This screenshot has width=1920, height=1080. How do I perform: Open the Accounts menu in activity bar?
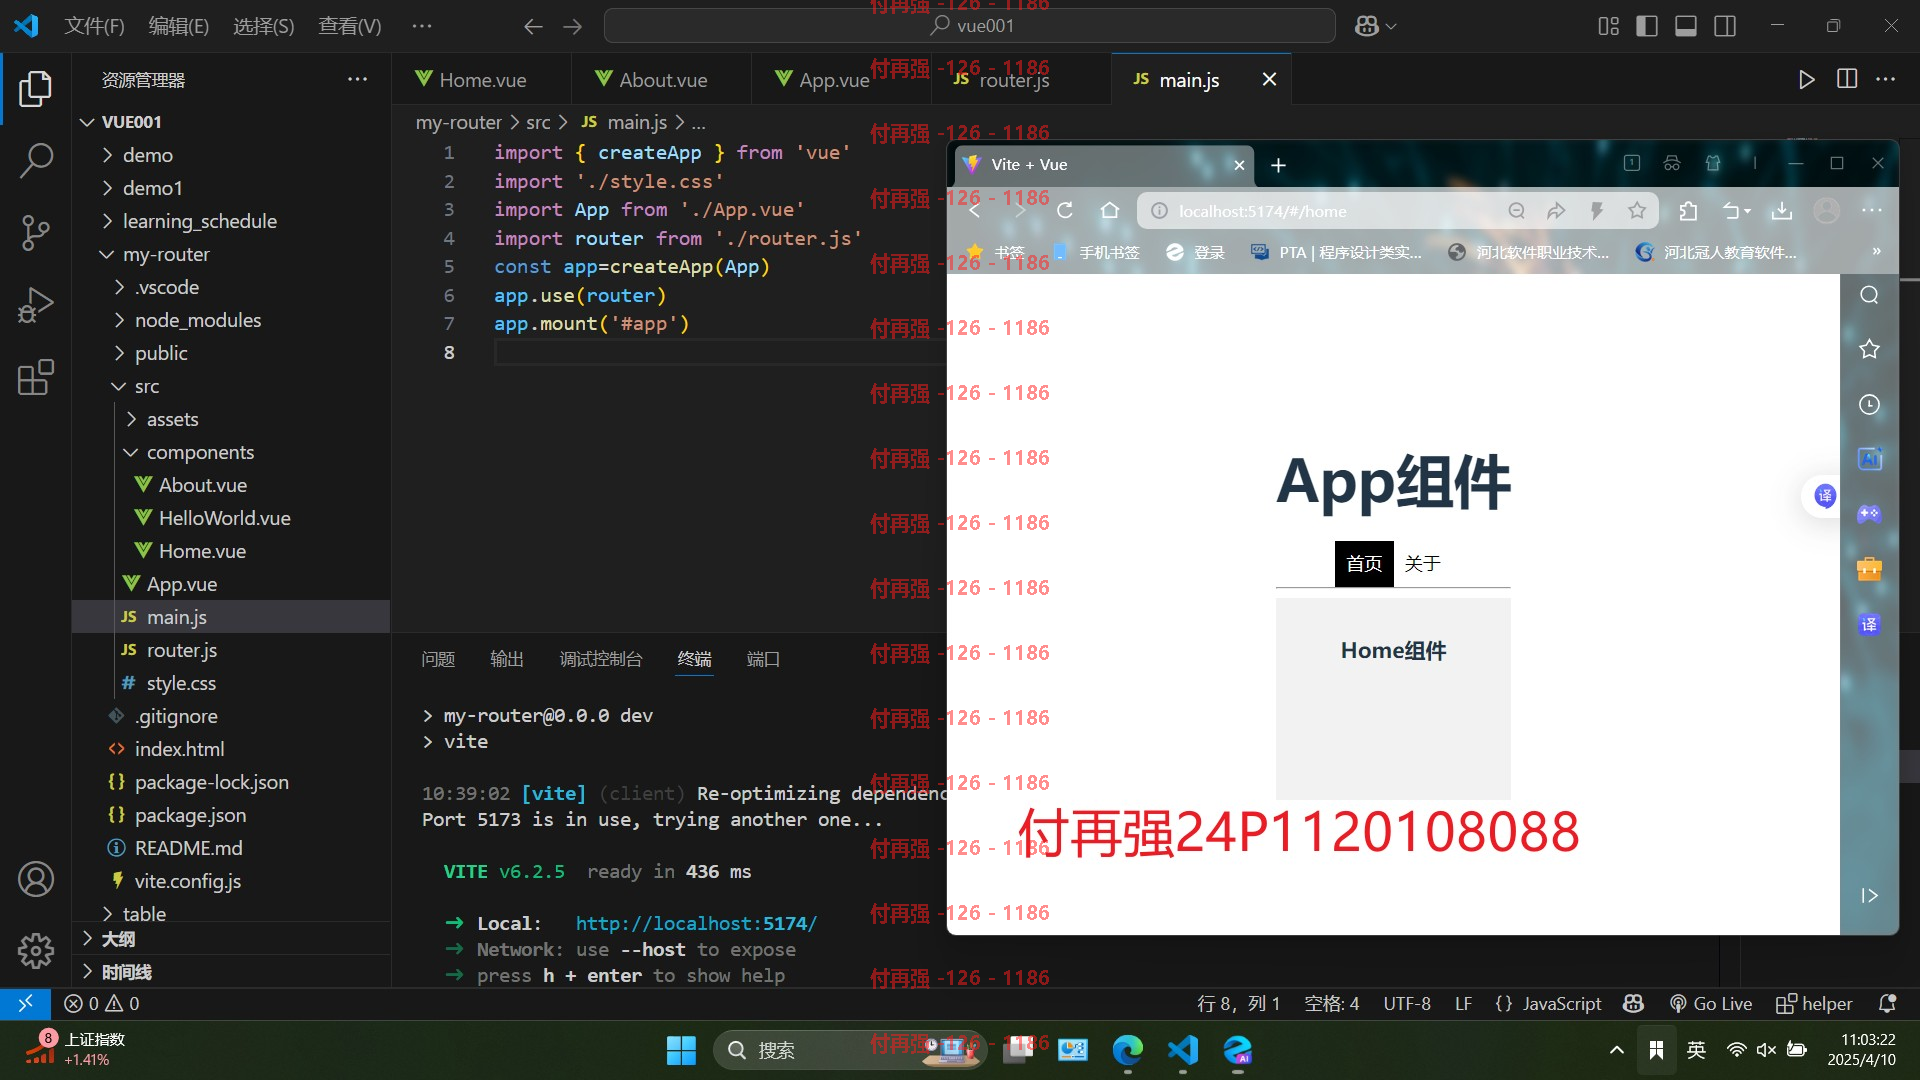click(x=36, y=879)
